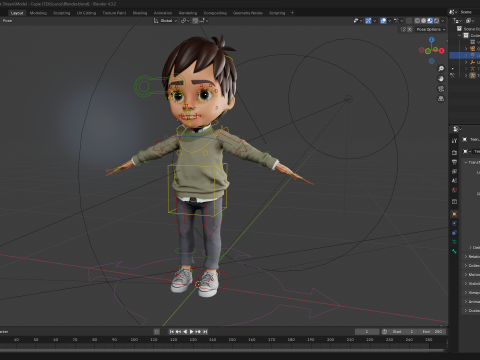Play animation in reverse
The image size is (480, 360).
pyautogui.click(x=185, y=332)
